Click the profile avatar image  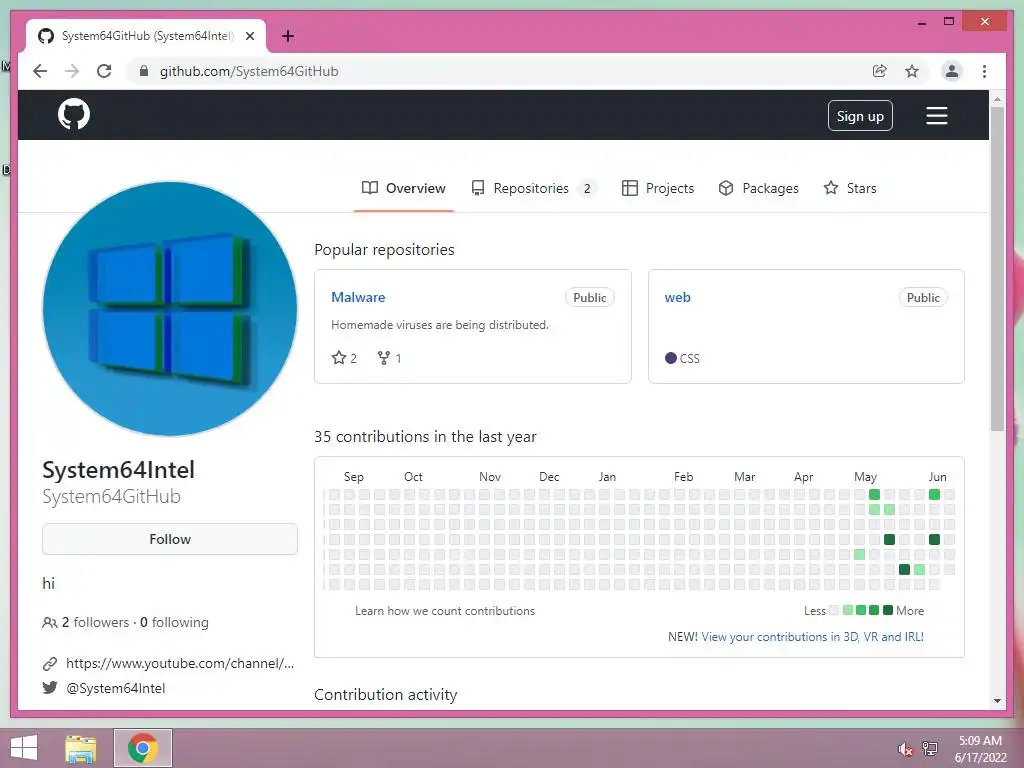click(170, 309)
